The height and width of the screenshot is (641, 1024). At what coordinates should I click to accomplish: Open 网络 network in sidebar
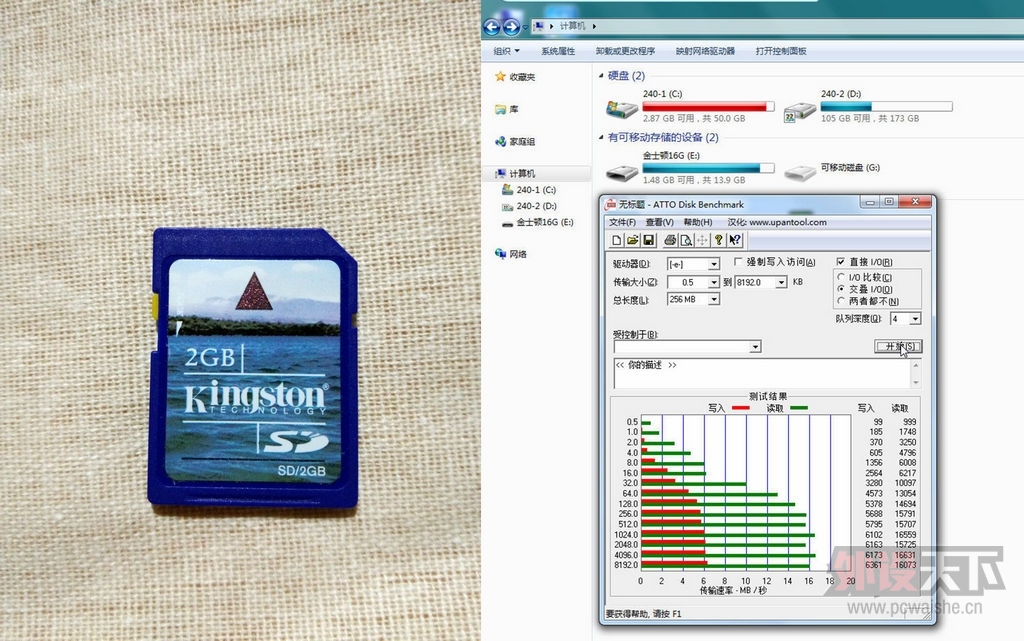[511, 254]
